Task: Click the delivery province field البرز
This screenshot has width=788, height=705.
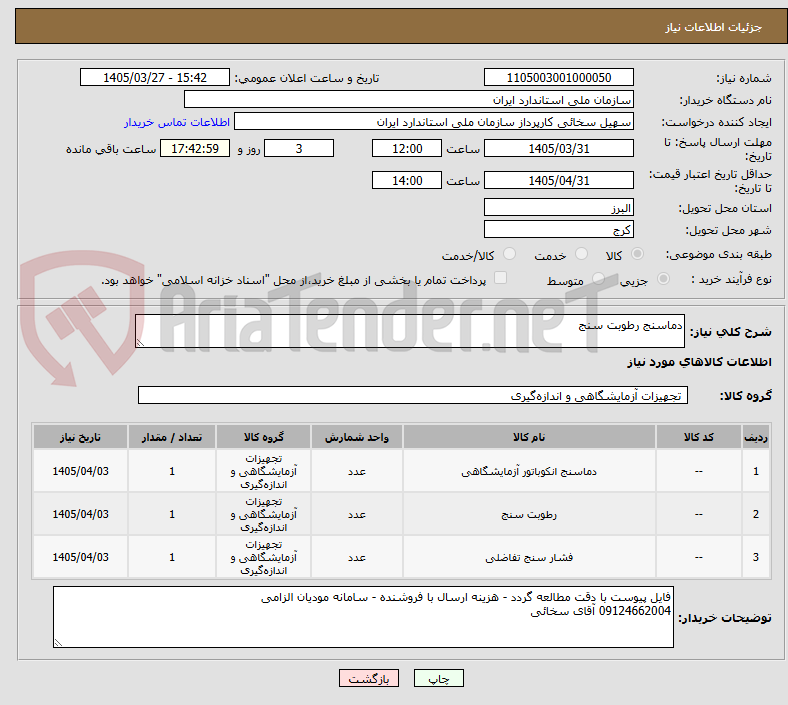Action: pyautogui.click(x=559, y=207)
